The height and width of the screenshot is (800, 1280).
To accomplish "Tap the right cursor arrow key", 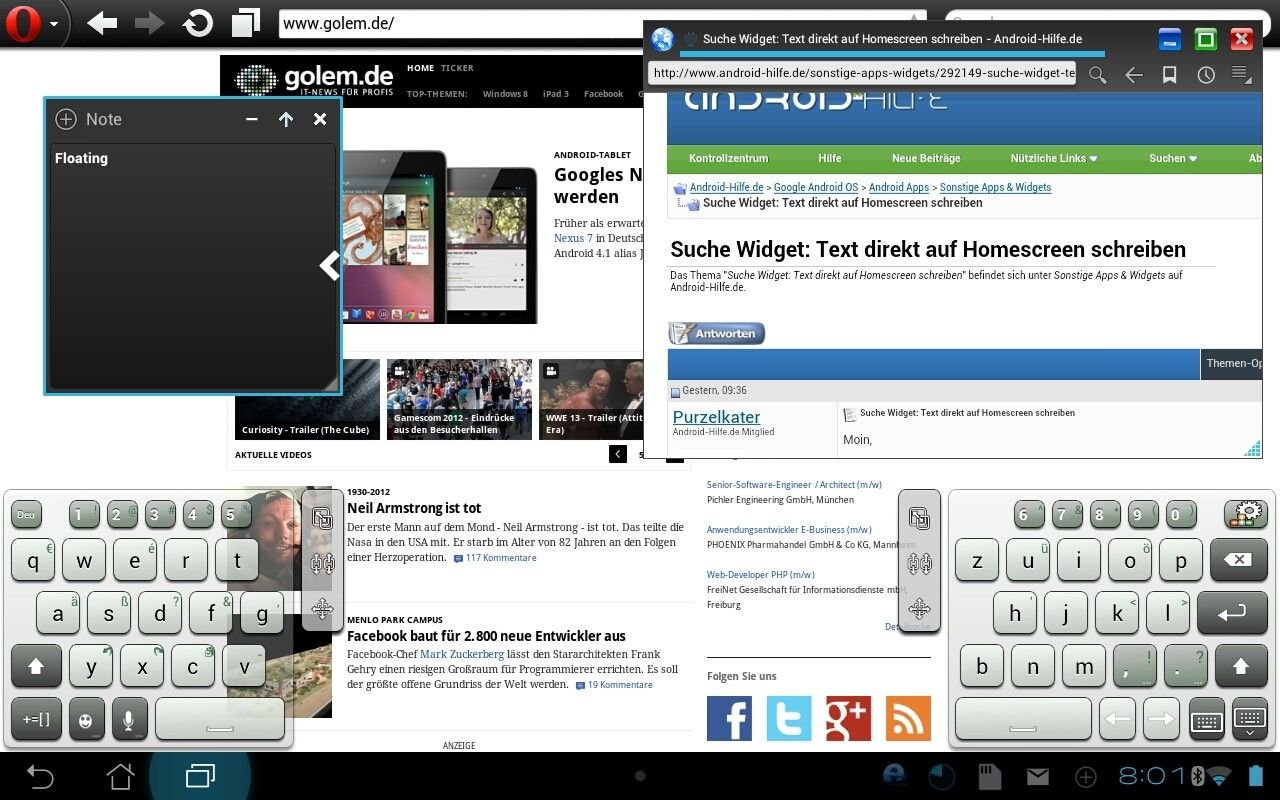I will 1160,719.
